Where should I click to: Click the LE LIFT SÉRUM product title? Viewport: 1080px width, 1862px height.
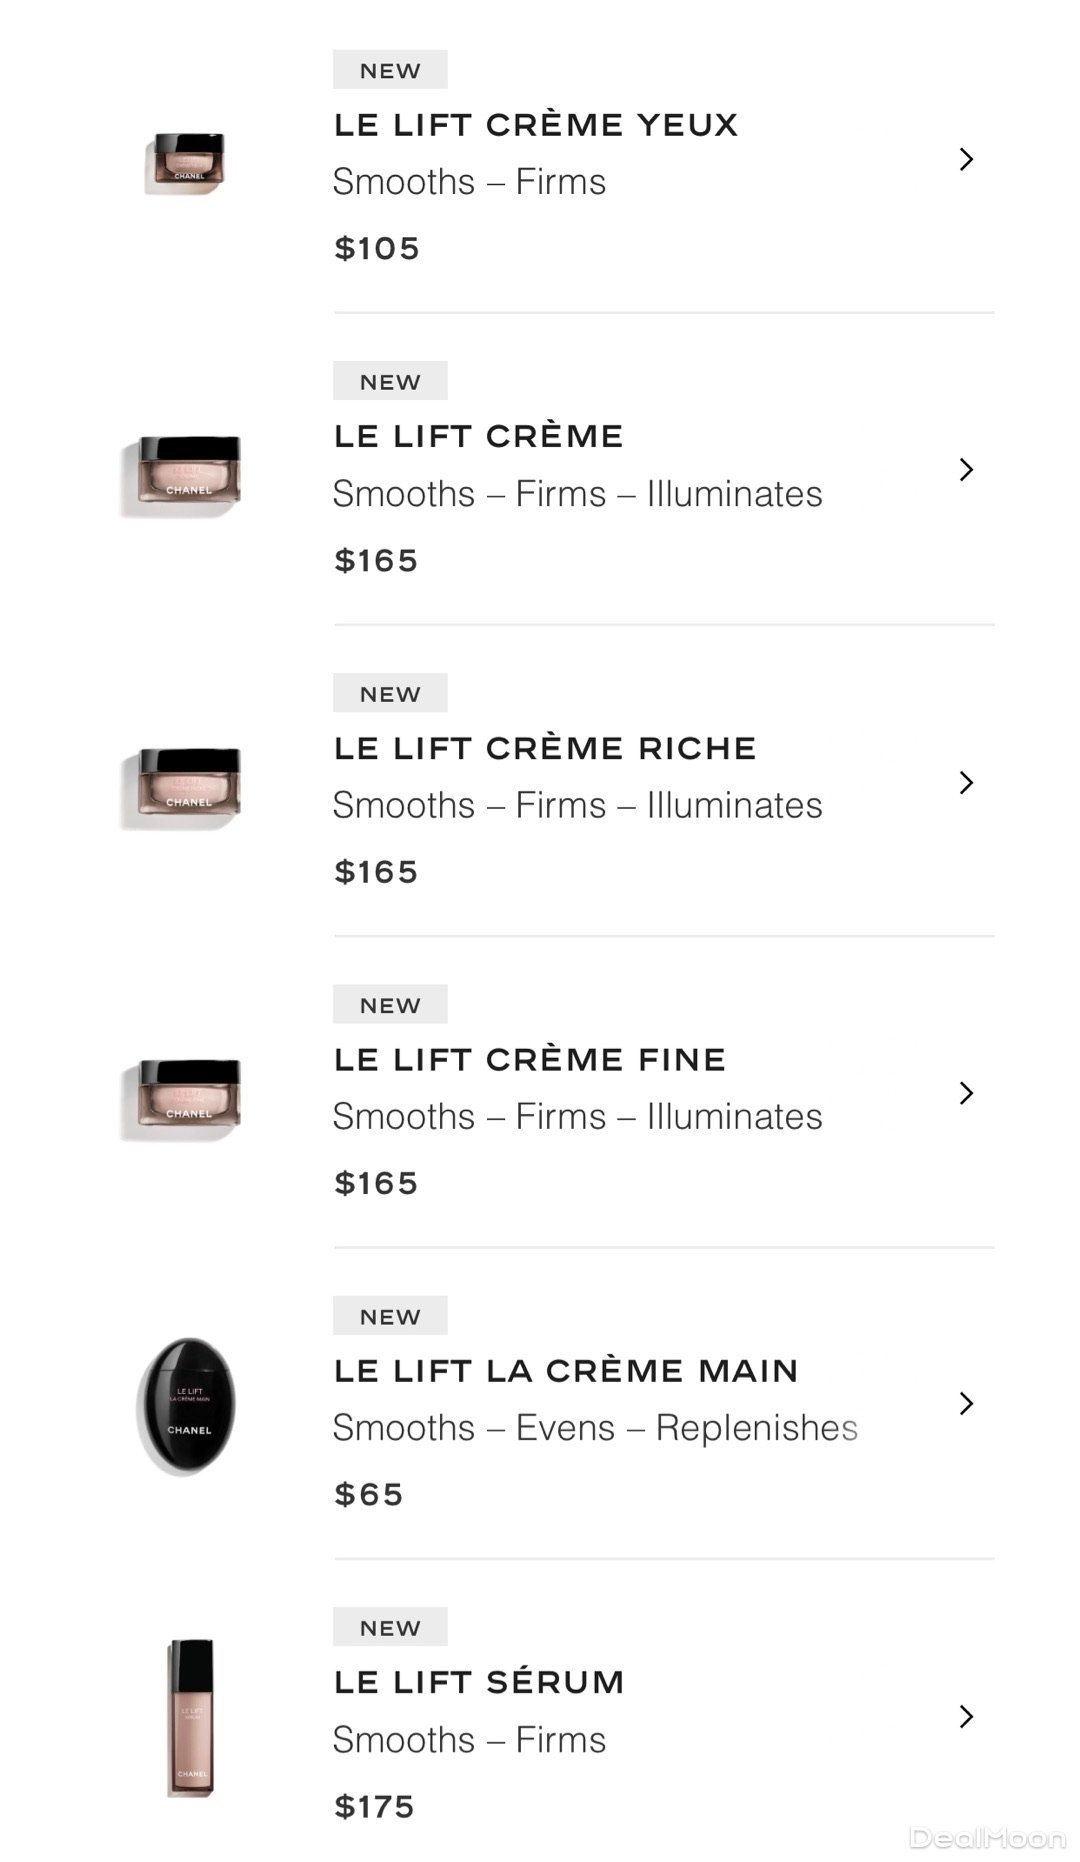(479, 1682)
